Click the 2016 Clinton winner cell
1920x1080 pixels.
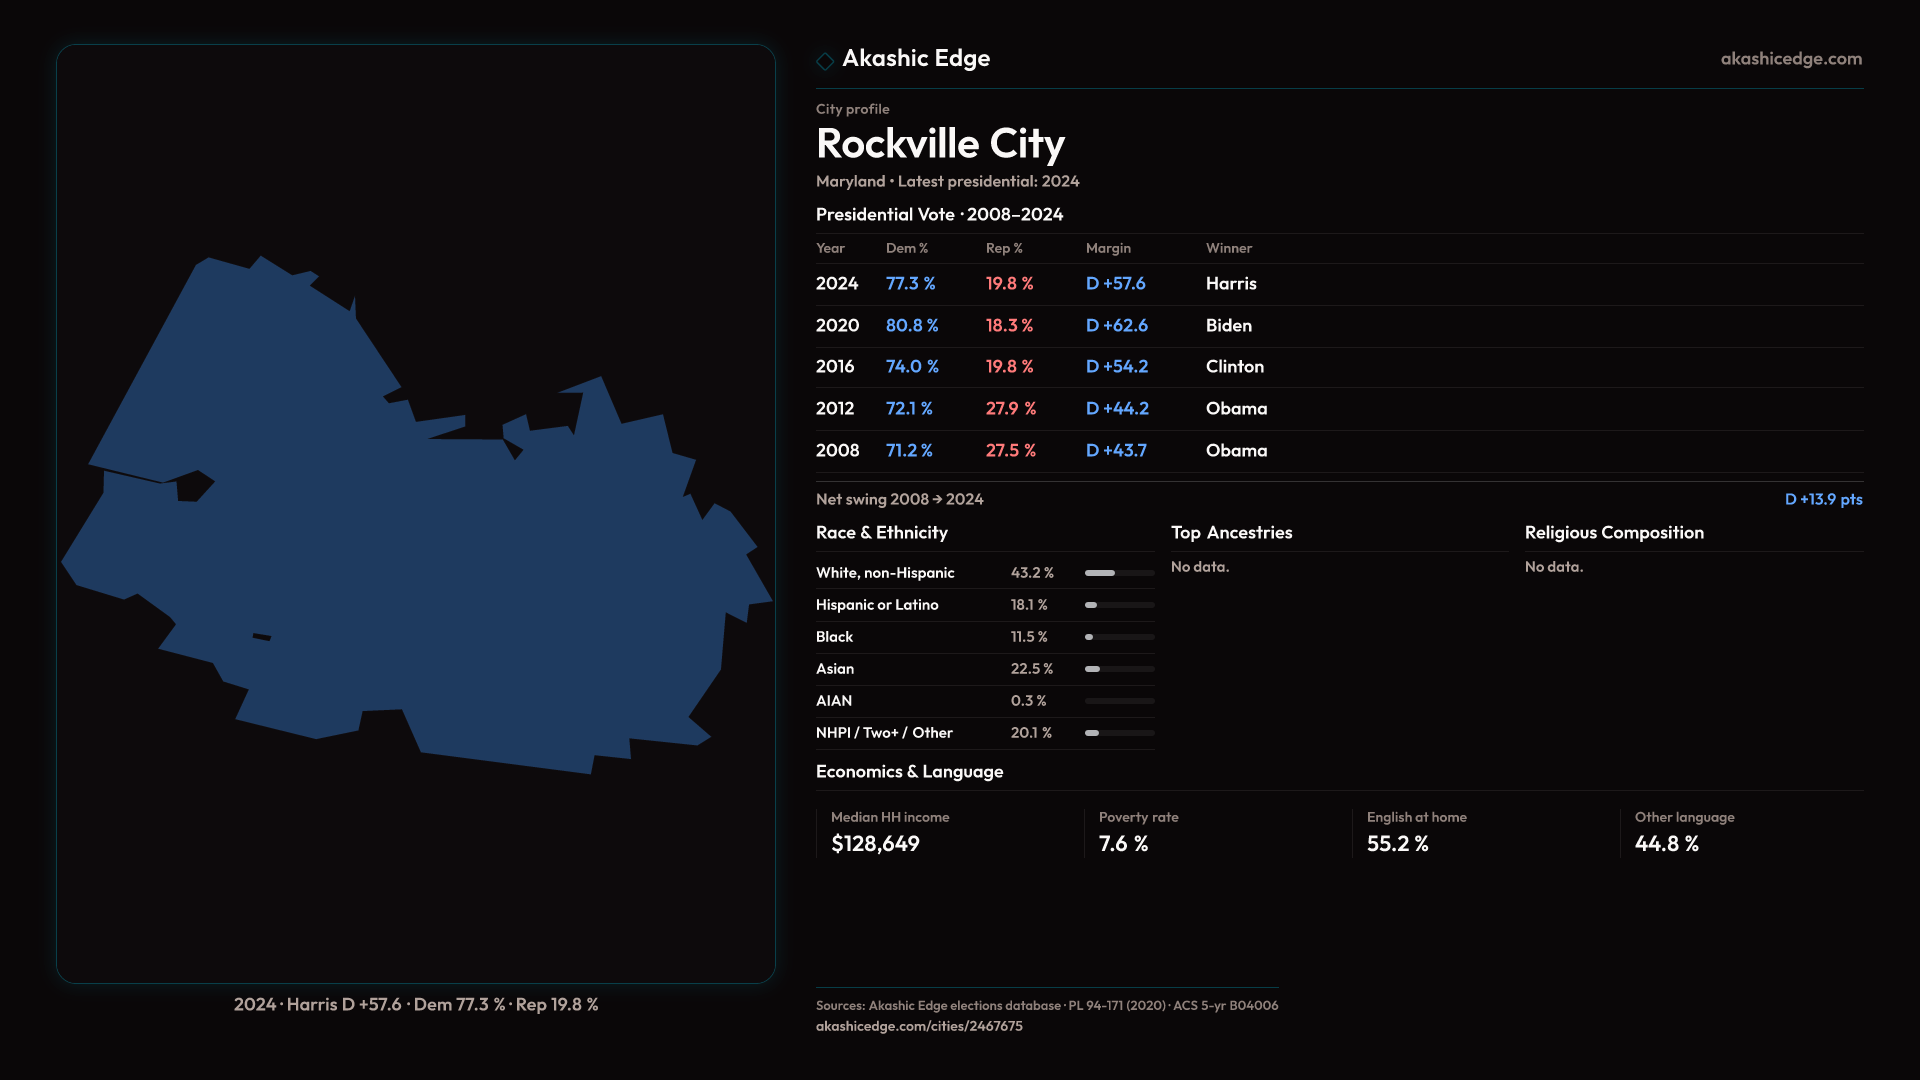pyautogui.click(x=1234, y=367)
